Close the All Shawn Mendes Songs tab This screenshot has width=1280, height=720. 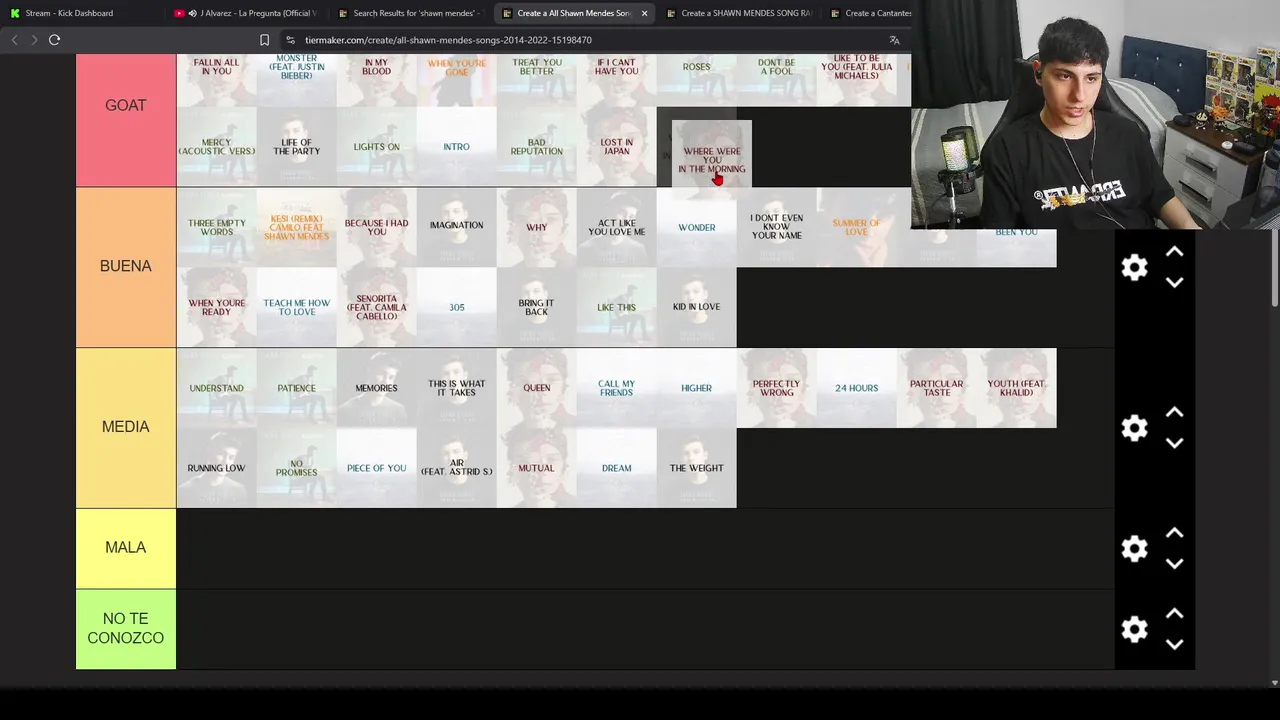coord(644,13)
